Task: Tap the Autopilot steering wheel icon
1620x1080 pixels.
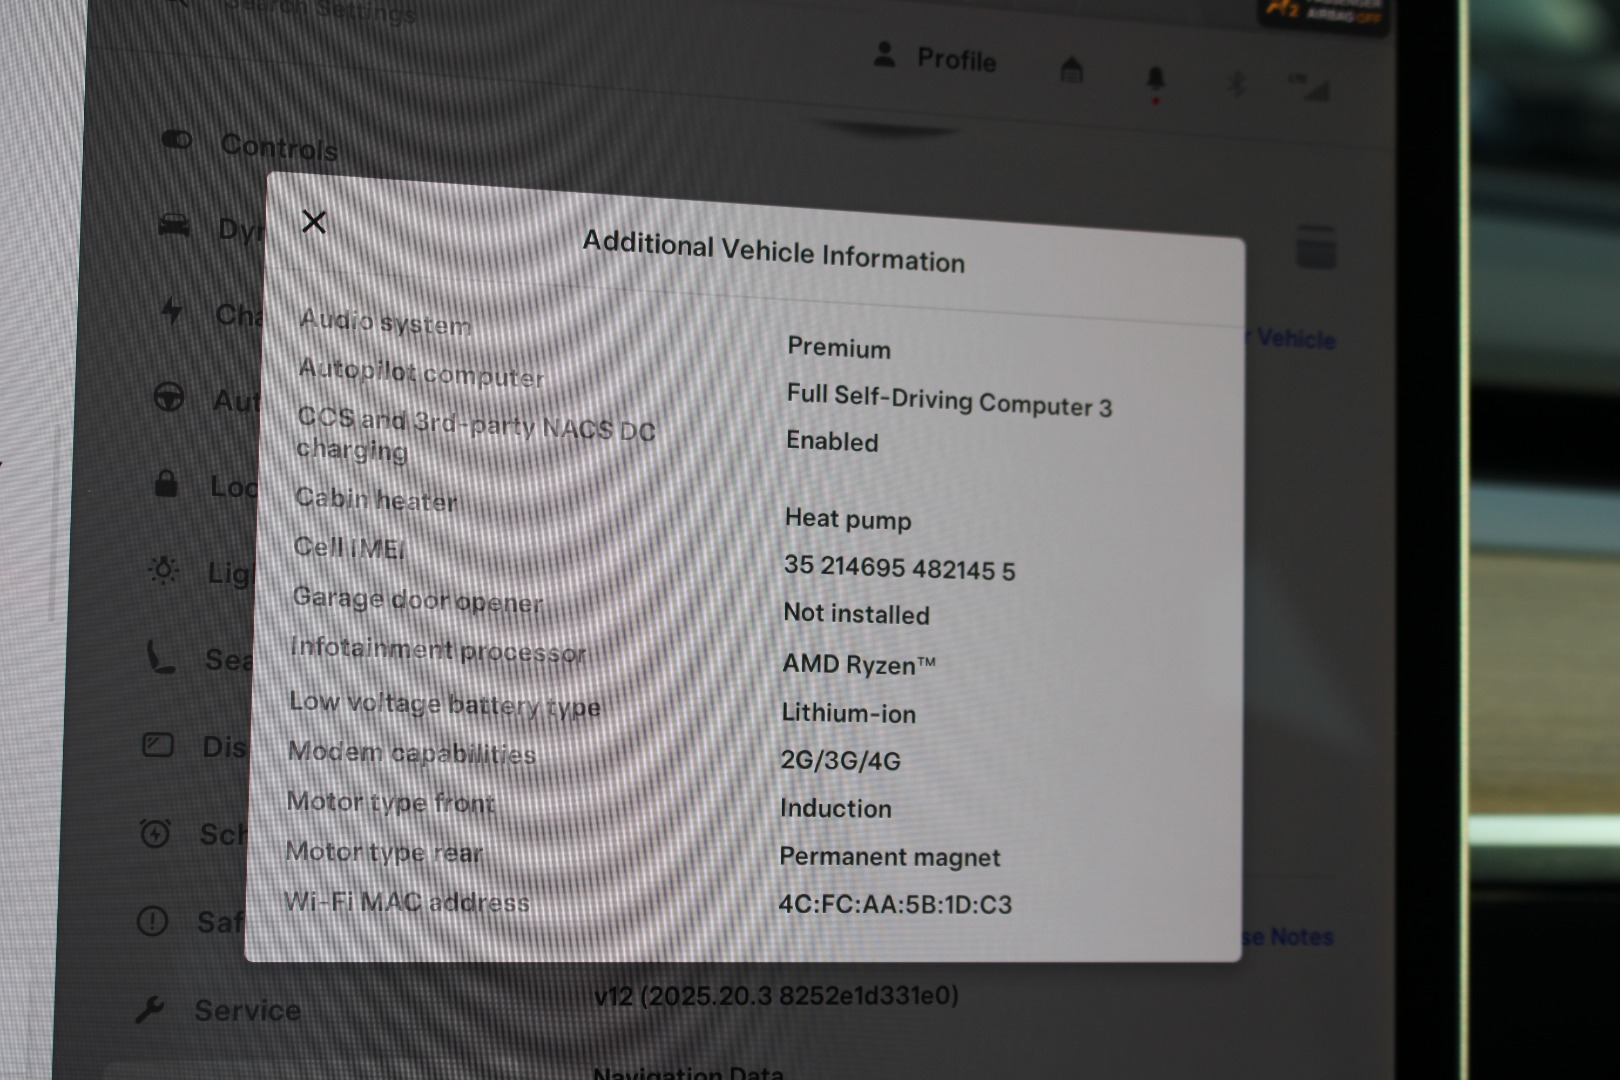Action: point(168,398)
